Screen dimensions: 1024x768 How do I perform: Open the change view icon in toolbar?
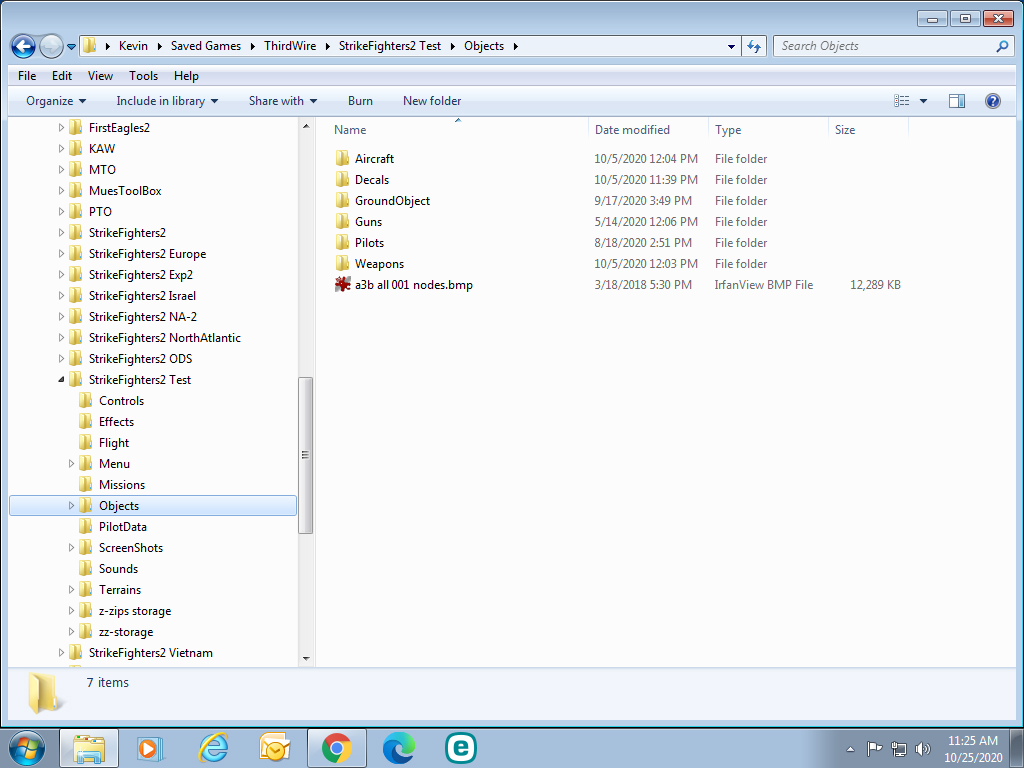(x=902, y=101)
